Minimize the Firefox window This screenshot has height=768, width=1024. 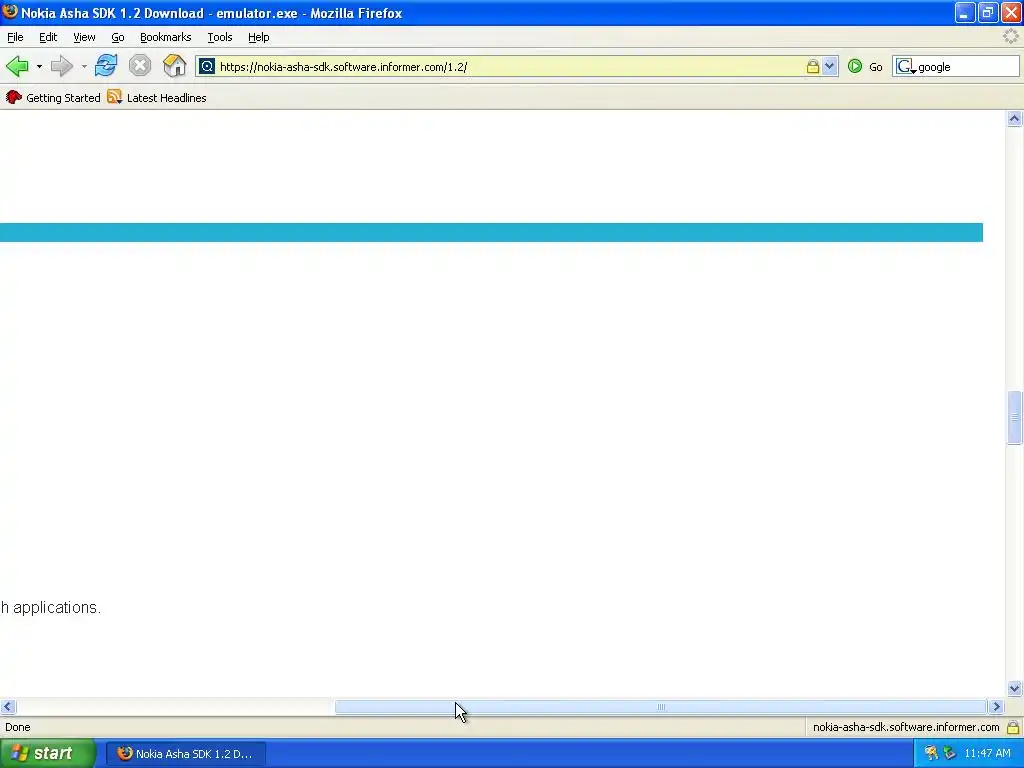pos(965,12)
